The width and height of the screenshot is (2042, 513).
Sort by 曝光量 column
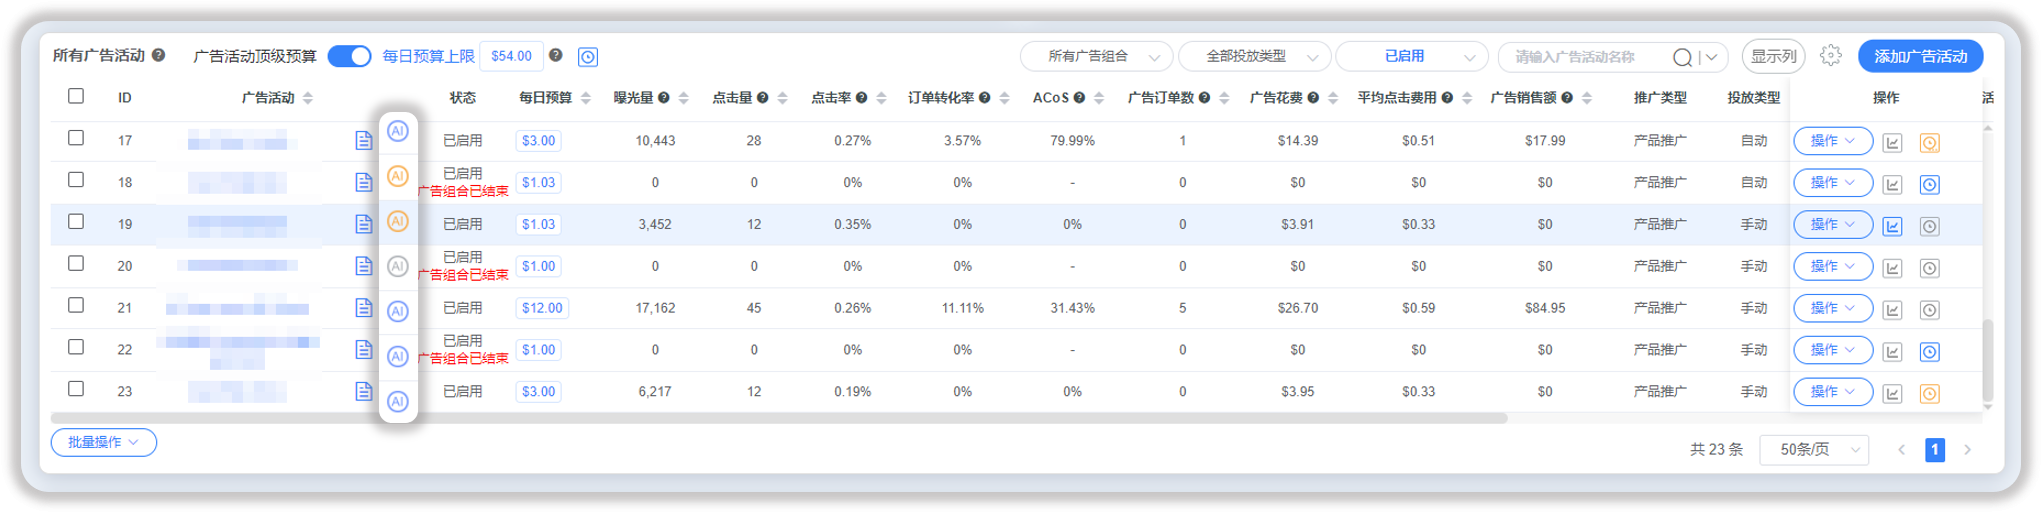tap(684, 98)
